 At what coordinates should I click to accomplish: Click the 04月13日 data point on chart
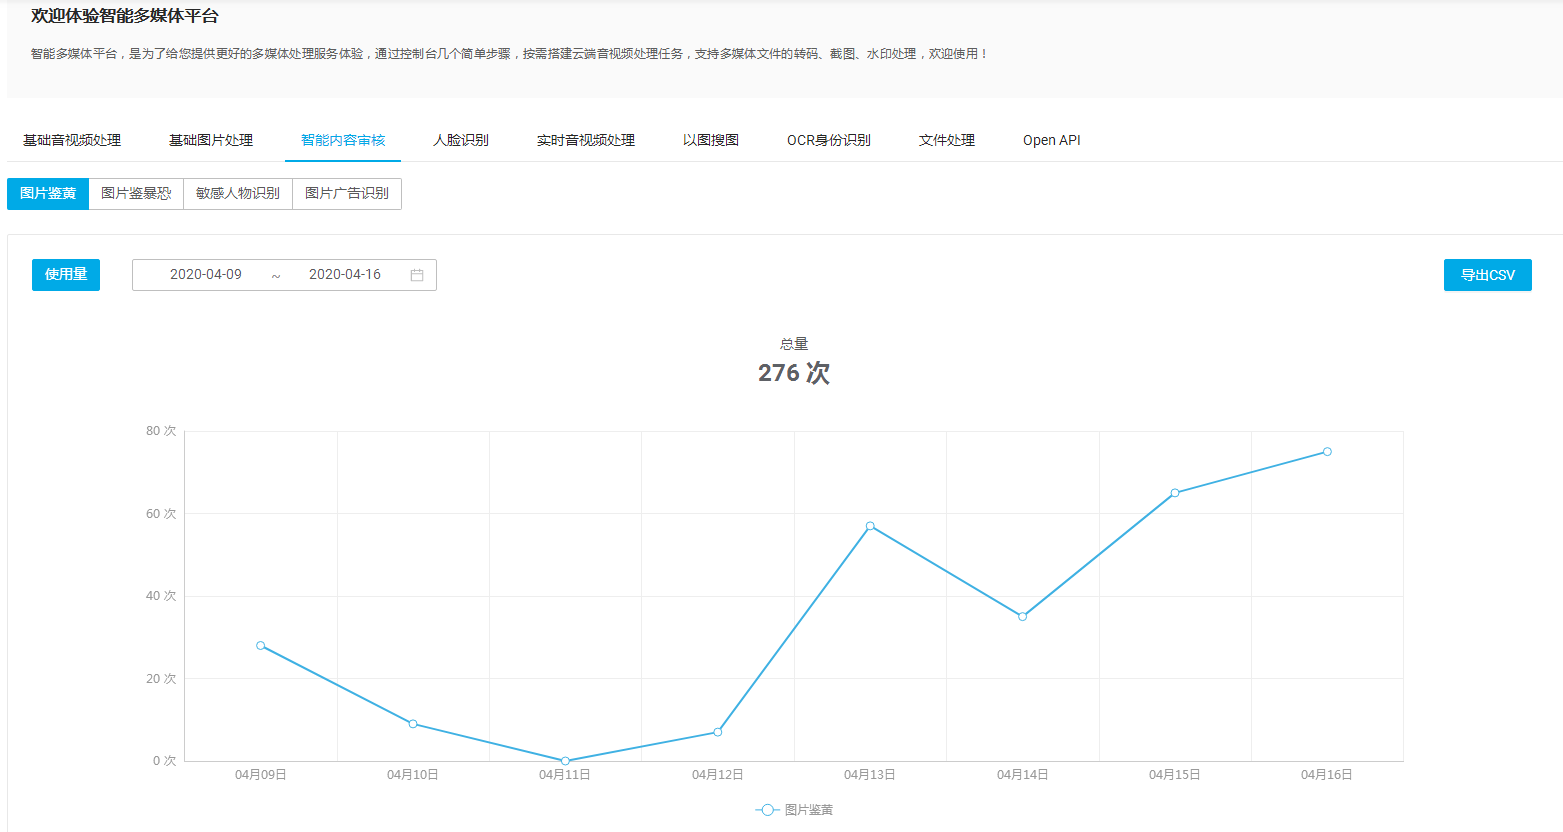870,526
